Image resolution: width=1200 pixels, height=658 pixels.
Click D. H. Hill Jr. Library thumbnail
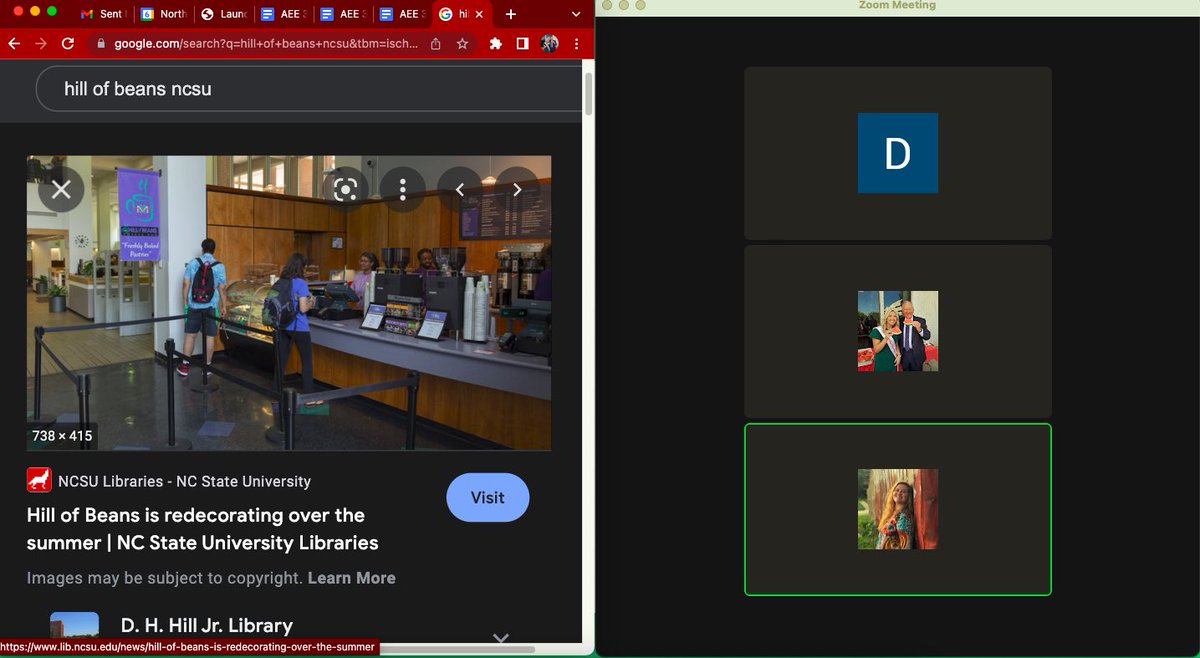click(x=75, y=626)
